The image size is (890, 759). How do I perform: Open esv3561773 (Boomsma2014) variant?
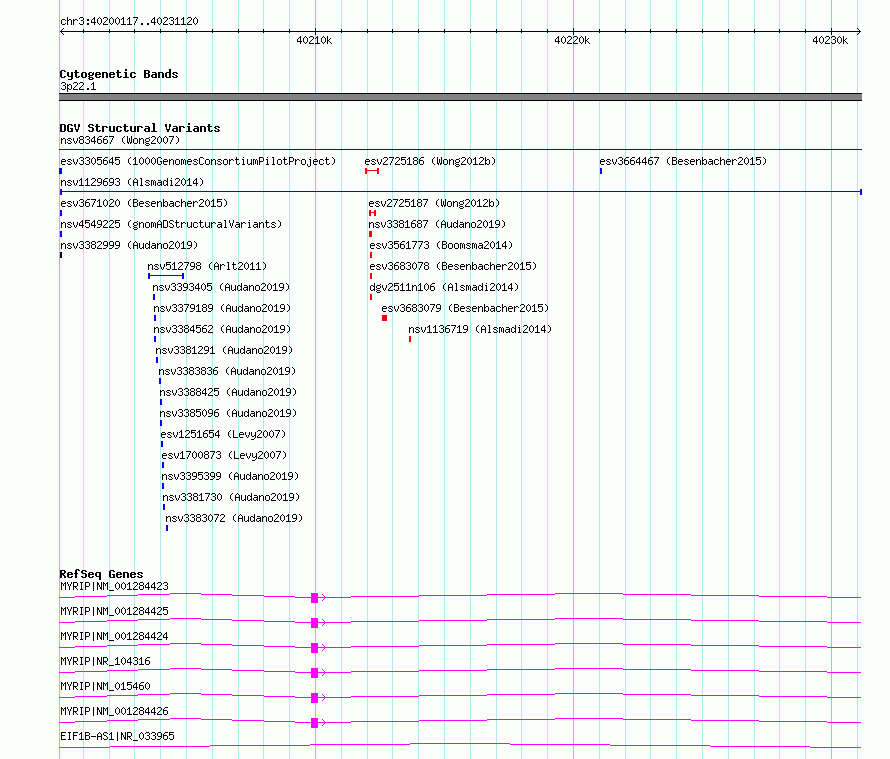(441, 245)
